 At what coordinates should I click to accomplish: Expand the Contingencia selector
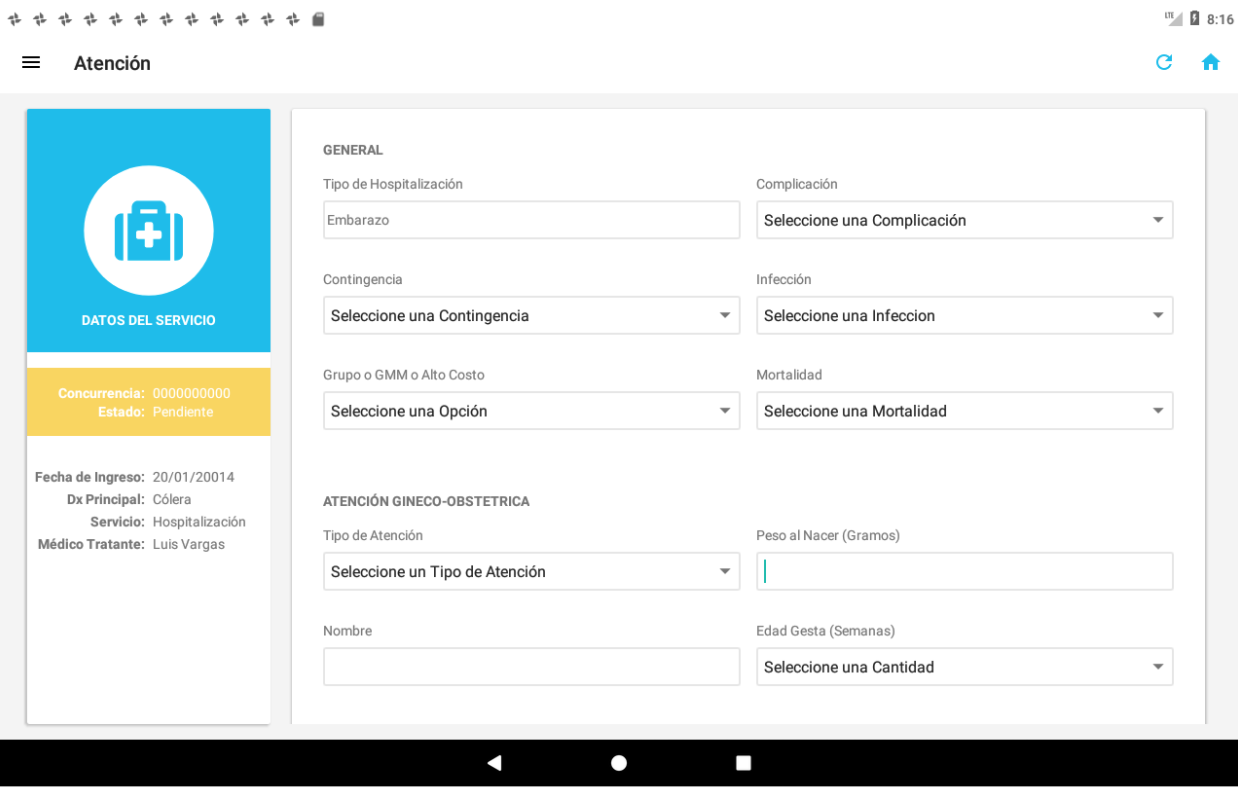click(x=531, y=316)
